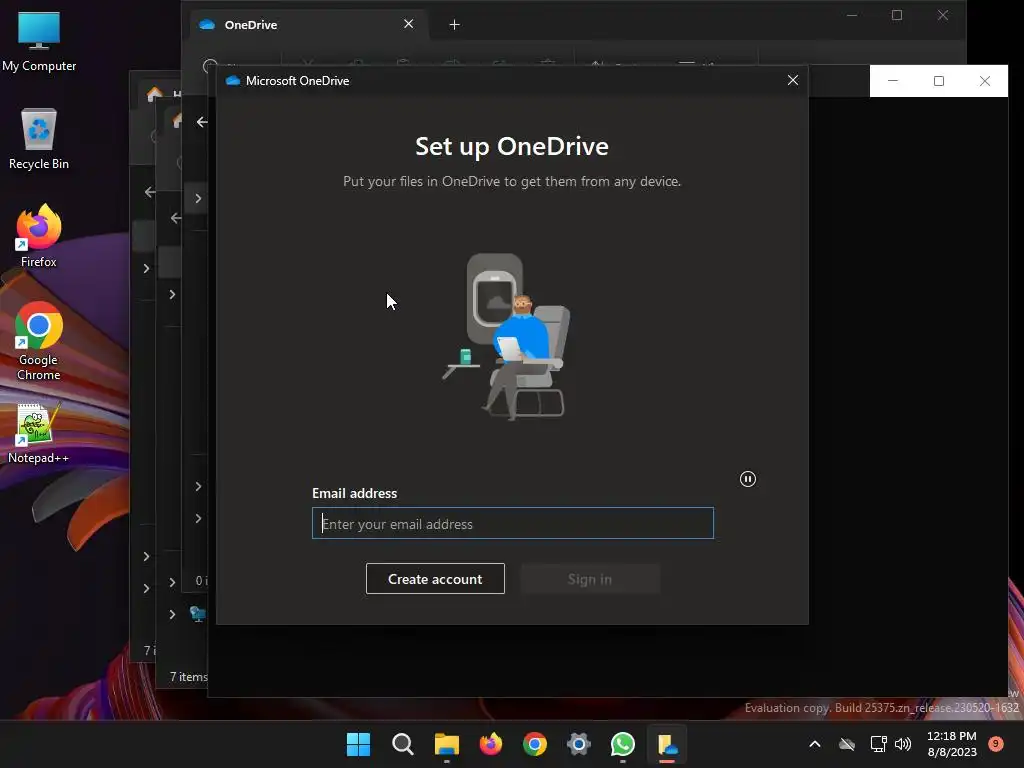1024x768 pixels.
Task: Click the email address input field
Action: 513,523
